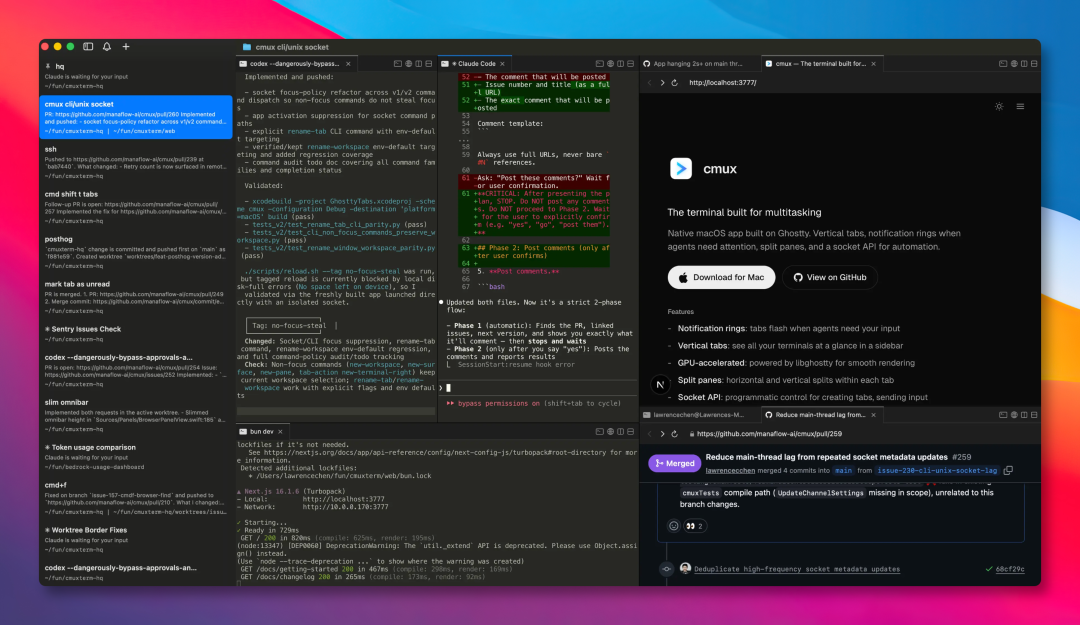The width and height of the screenshot is (1080, 625).
Task: Switch to the 'App hanging 2s+ on main thr...' tab
Action: (x=698, y=63)
